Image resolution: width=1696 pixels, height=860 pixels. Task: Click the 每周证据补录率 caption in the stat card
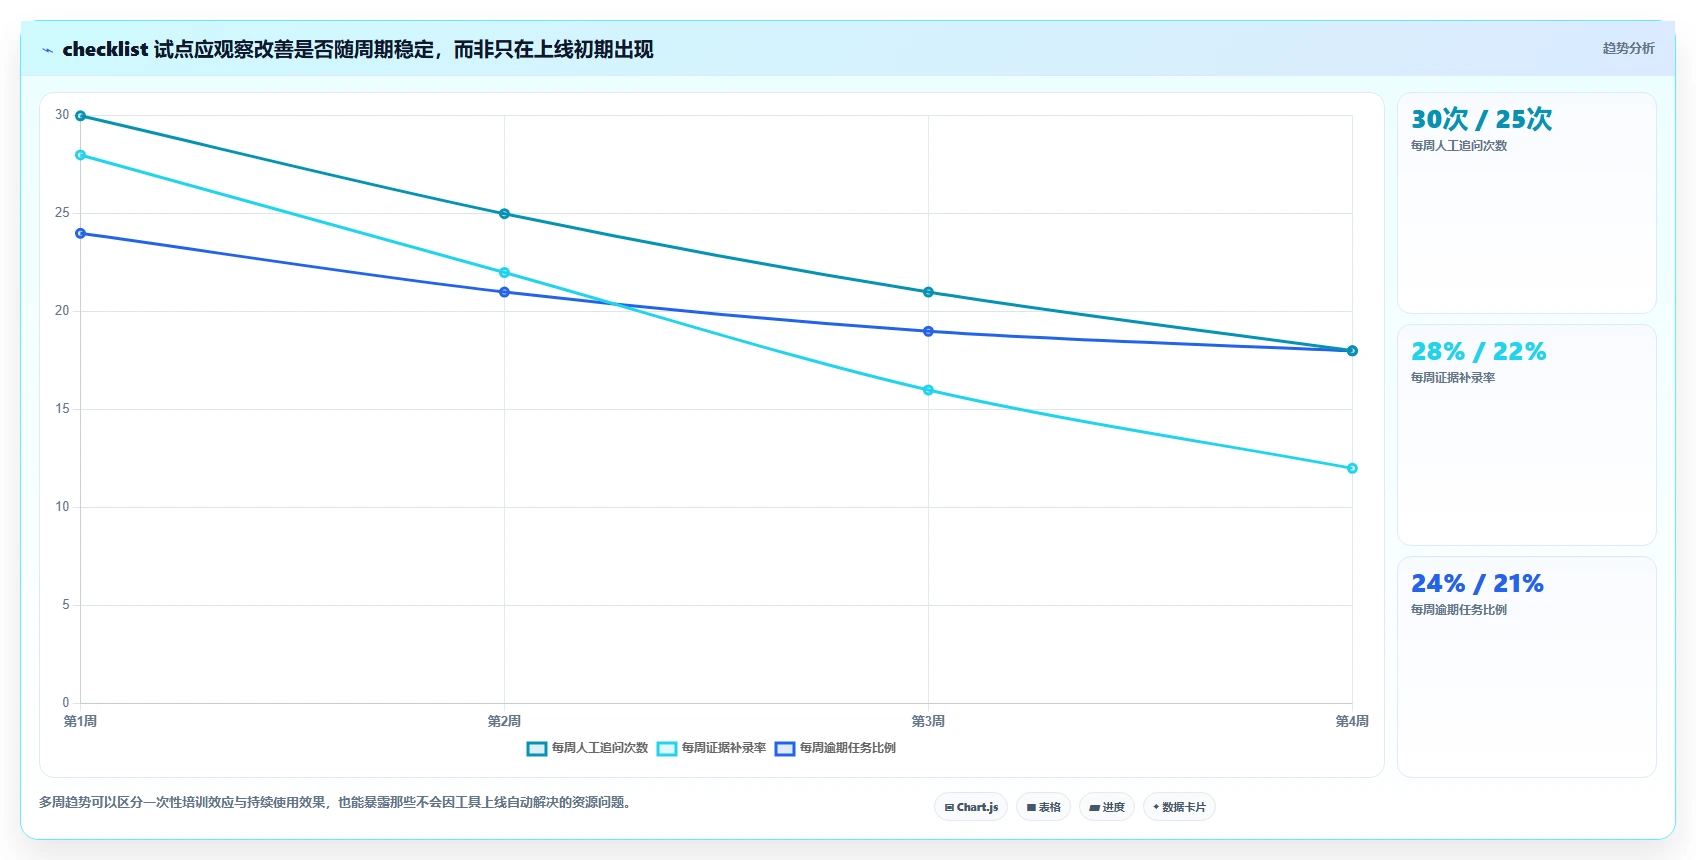tap(1453, 378)
